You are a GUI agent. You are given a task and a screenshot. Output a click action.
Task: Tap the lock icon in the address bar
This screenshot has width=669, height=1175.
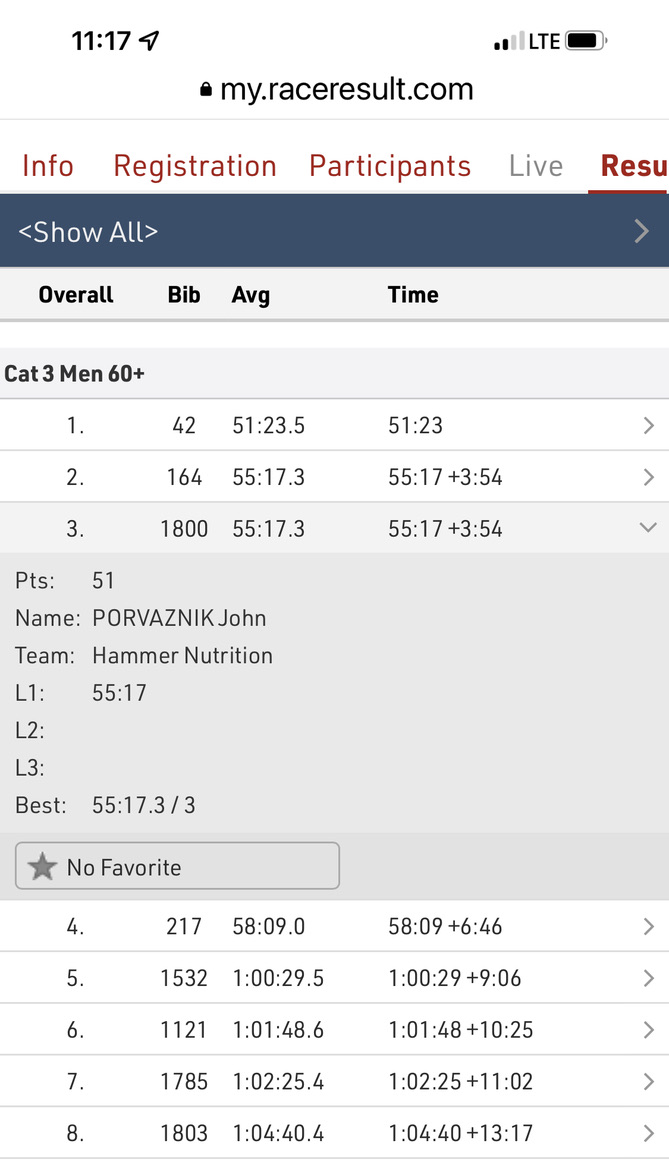pyautogui.click(x=206, y=90)
